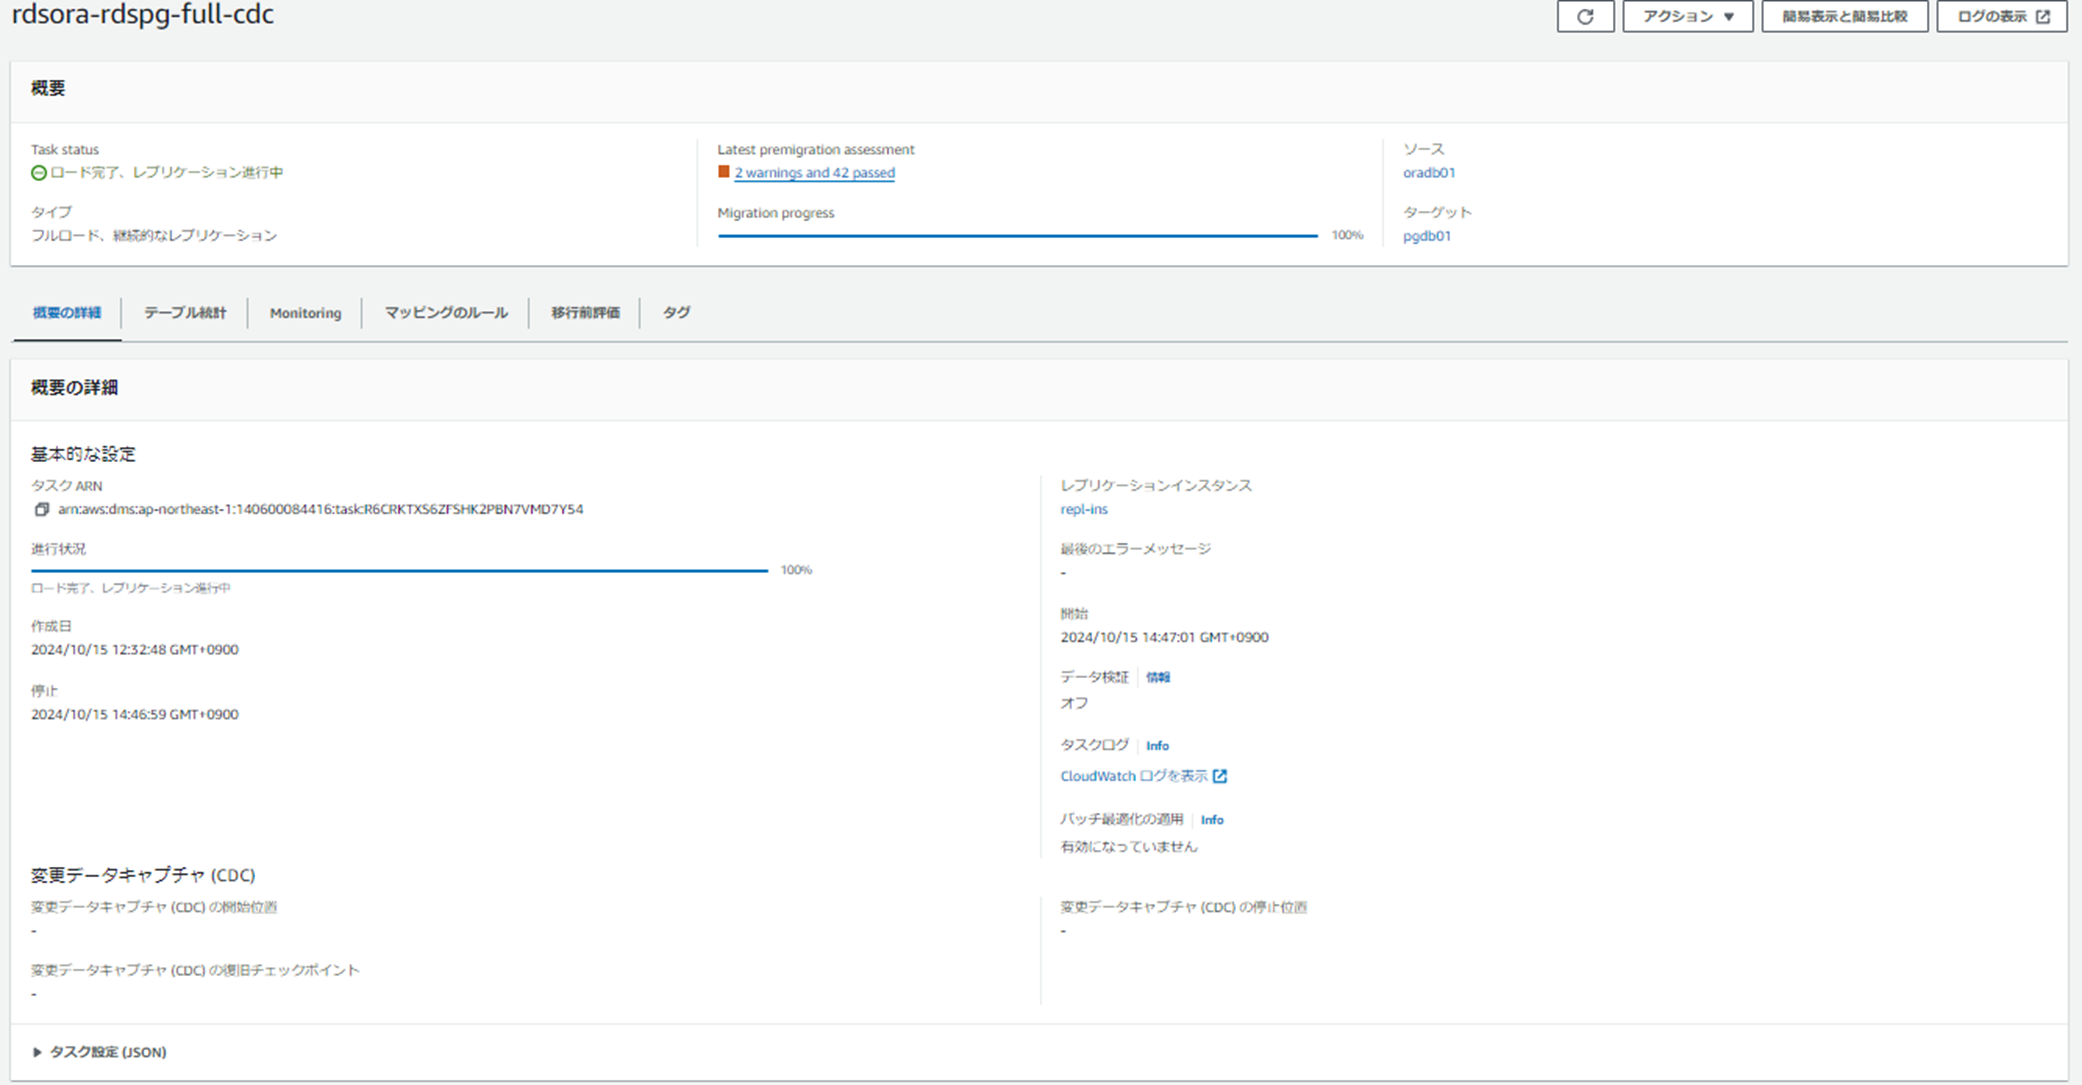Click the repl-ins replication instance link
The height and width of the screenshot is (1085, 2082).
click(x=1082, y=509)
